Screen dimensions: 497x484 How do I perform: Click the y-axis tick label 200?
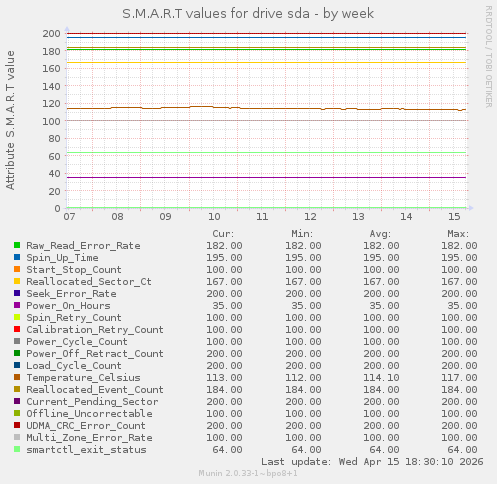51,34
